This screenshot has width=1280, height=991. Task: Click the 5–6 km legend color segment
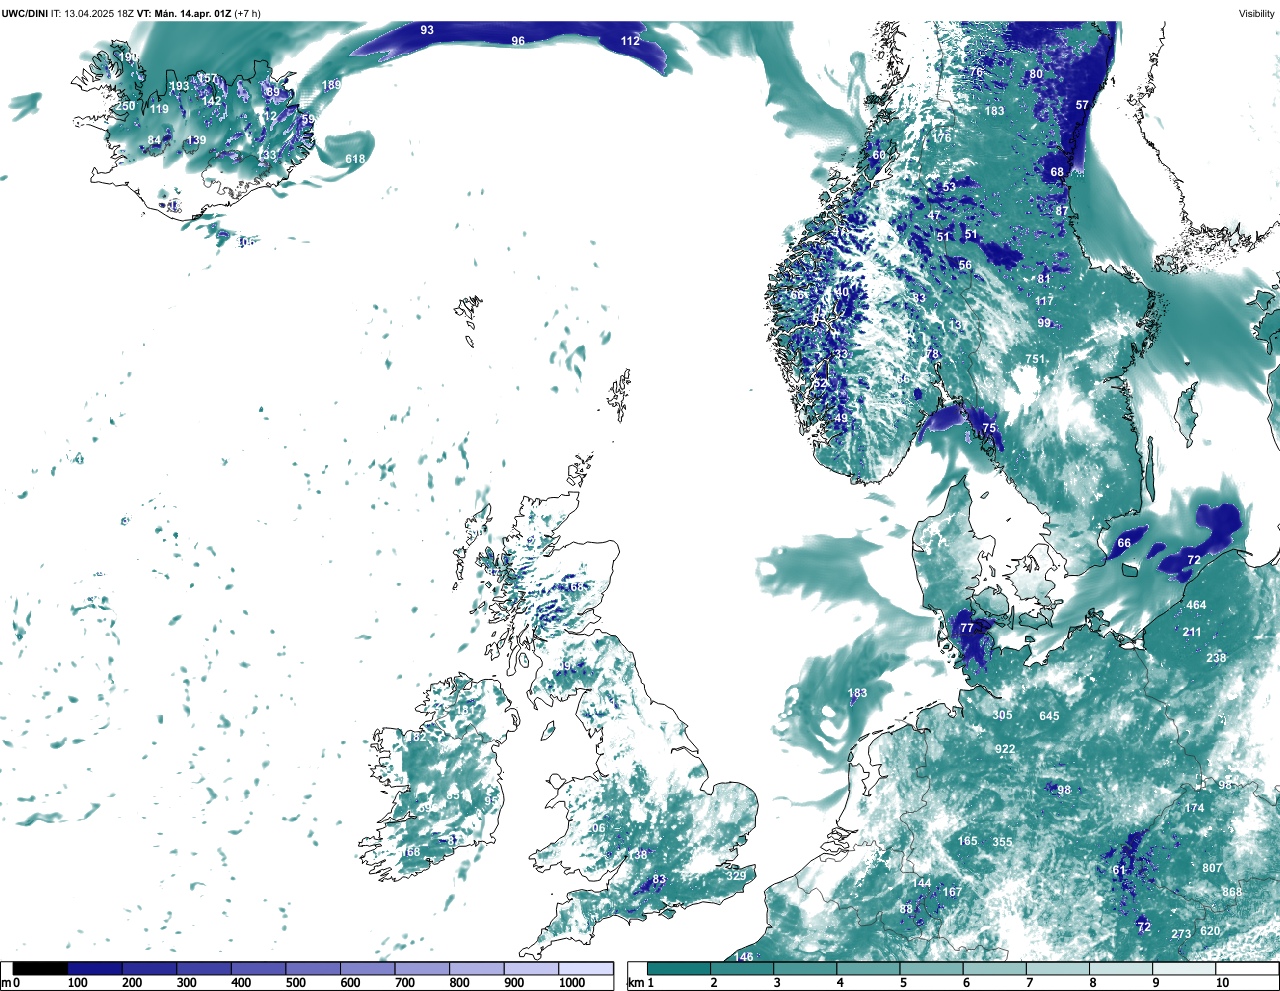(x=932, y=968)
